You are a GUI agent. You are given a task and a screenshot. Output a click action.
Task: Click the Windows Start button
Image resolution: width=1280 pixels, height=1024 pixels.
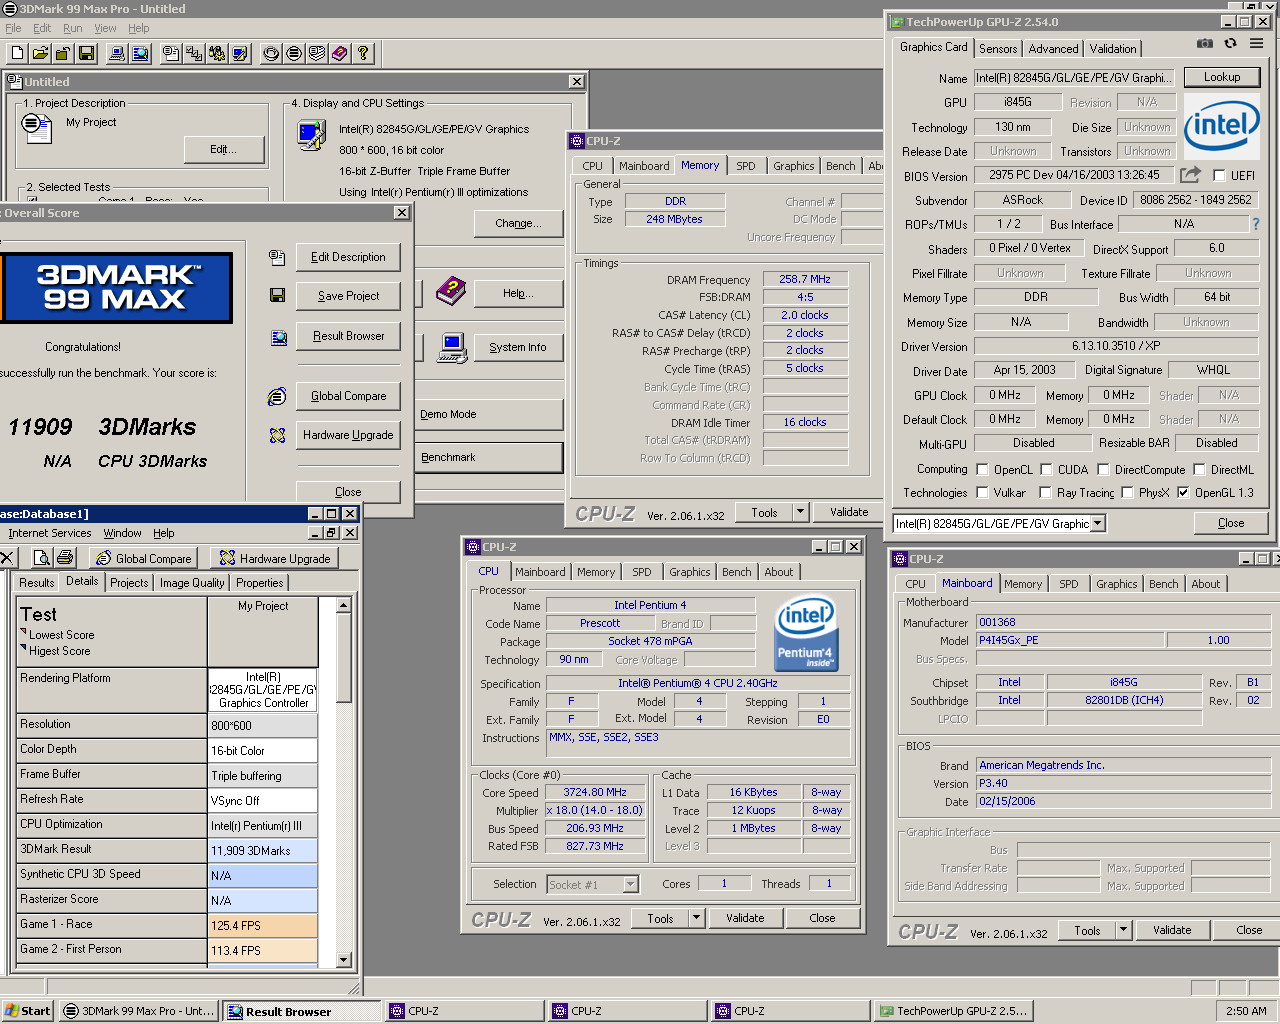click(28, 1011)
